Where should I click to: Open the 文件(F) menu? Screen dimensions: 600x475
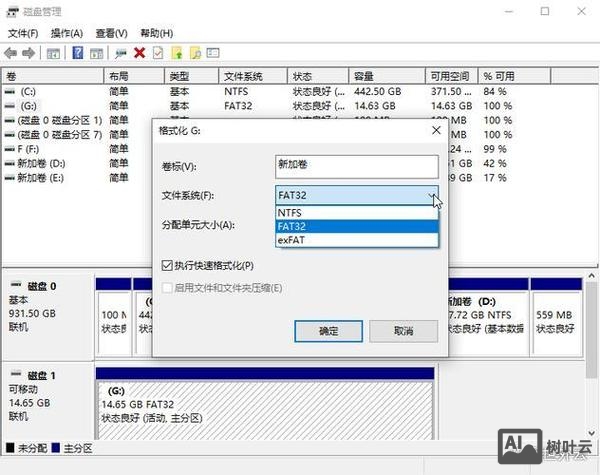(x=23, y=33)
